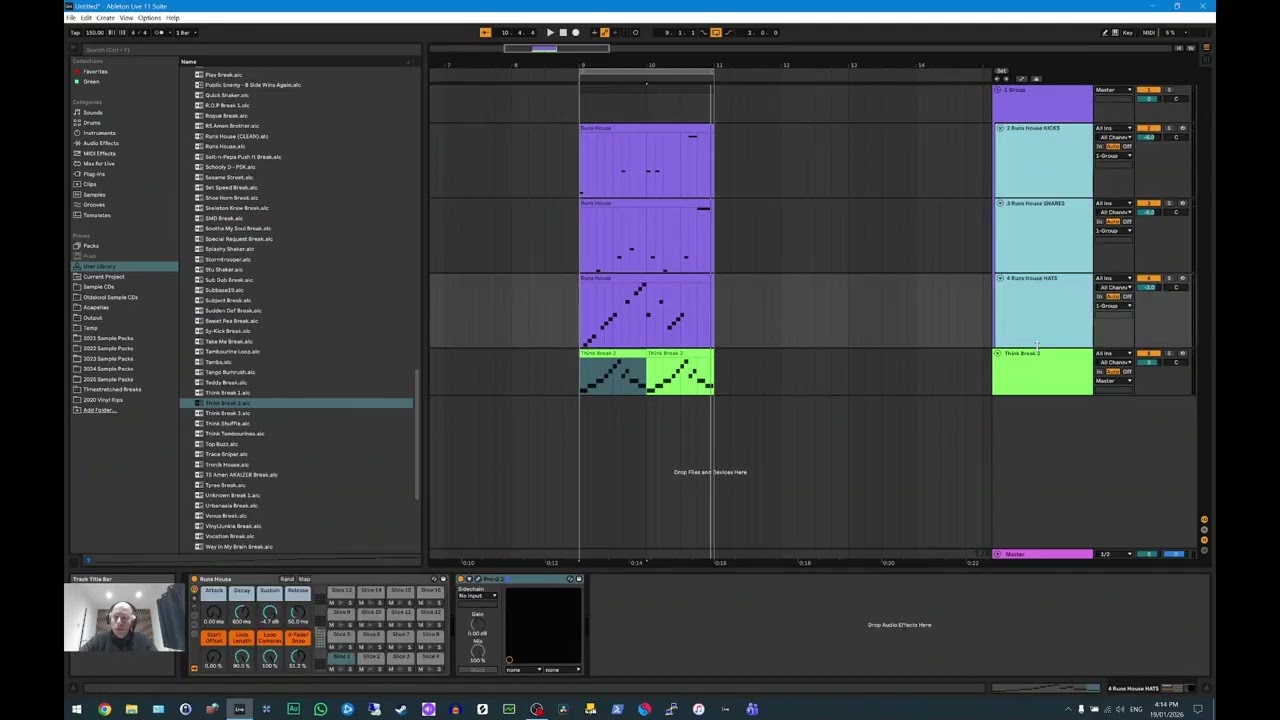Select the Clips category icon

pos(77,184)
